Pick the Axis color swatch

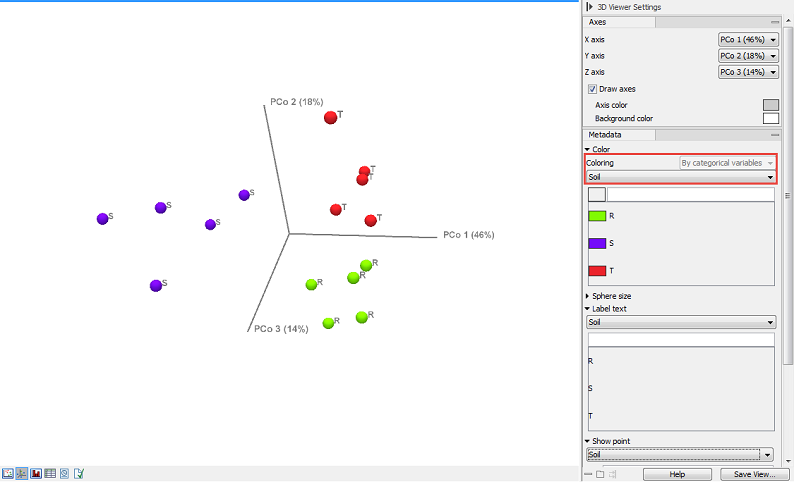(x=770, y=104)
